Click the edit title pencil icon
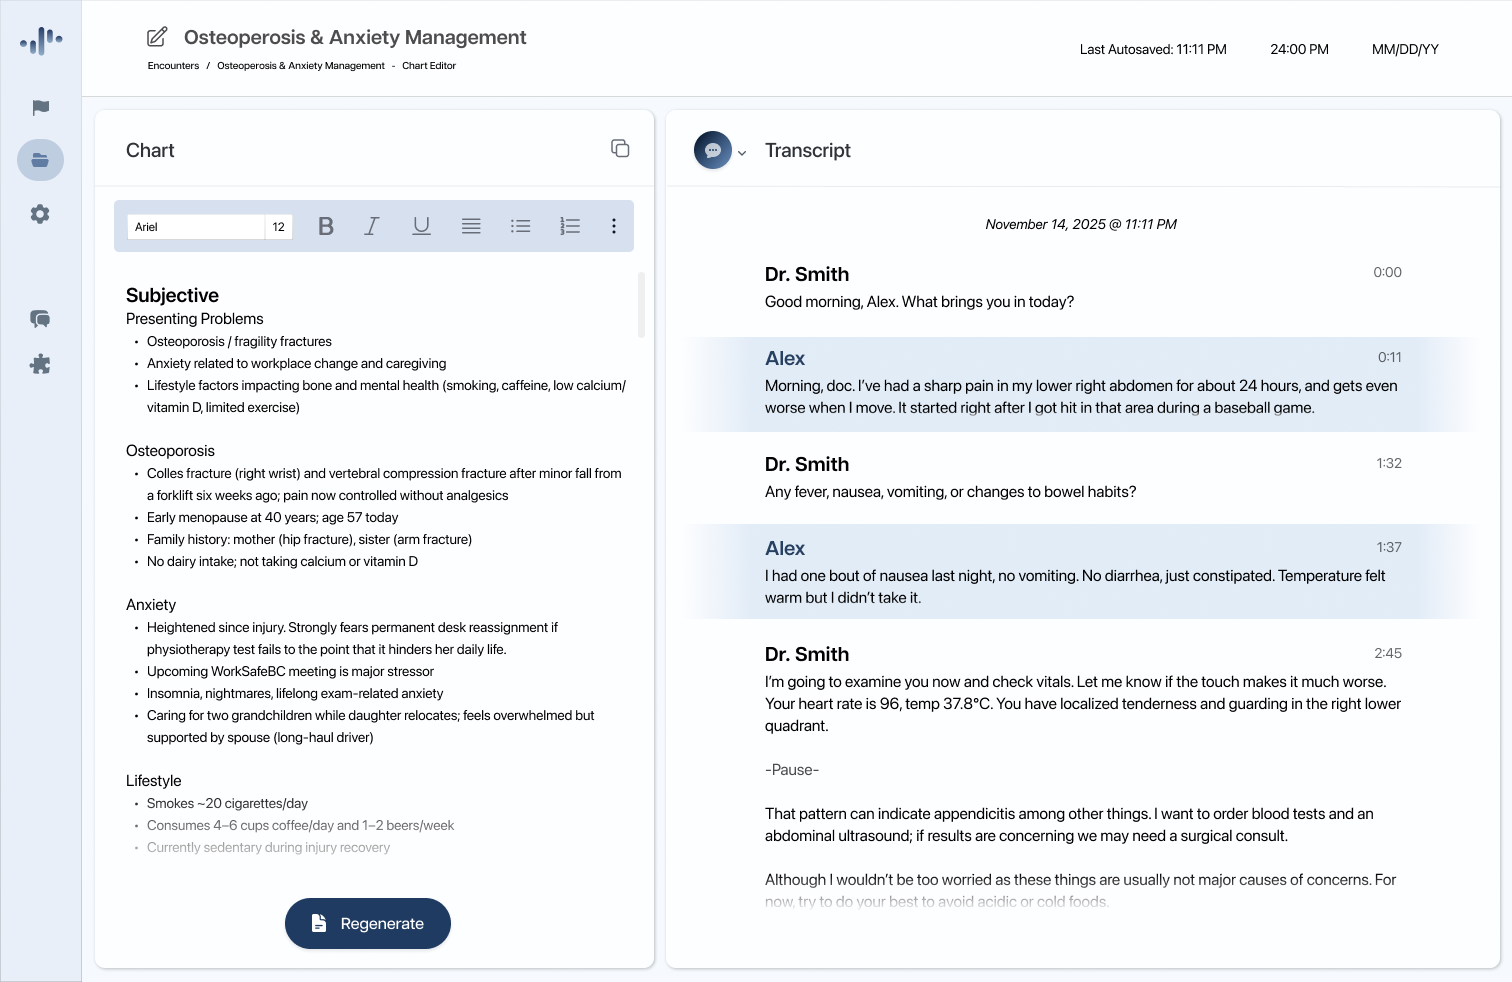 (x=157, y=37)
